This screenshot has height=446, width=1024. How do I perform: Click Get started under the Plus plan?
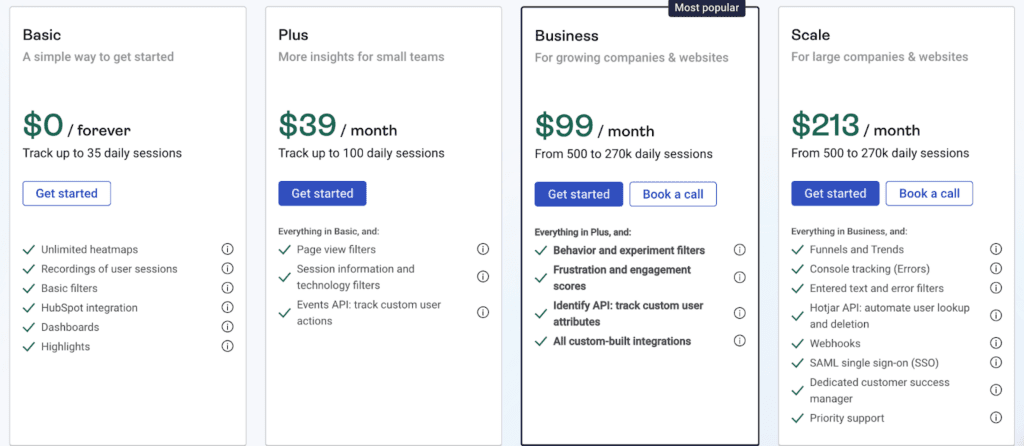tap(322, 193)
